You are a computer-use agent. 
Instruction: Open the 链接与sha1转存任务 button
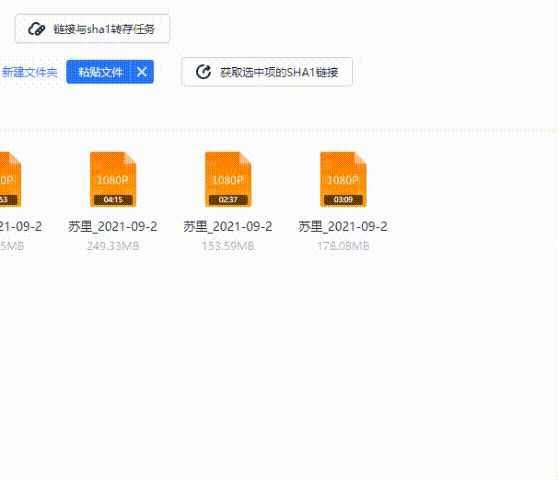click(x=92, y=29)
